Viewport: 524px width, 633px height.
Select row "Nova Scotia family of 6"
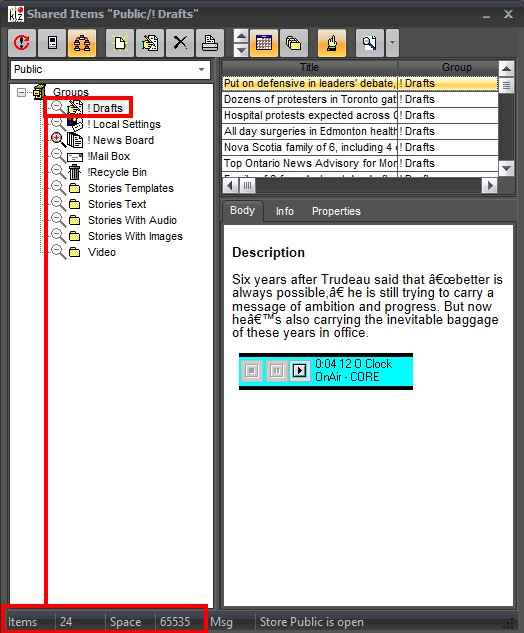[x=360, y=147]
